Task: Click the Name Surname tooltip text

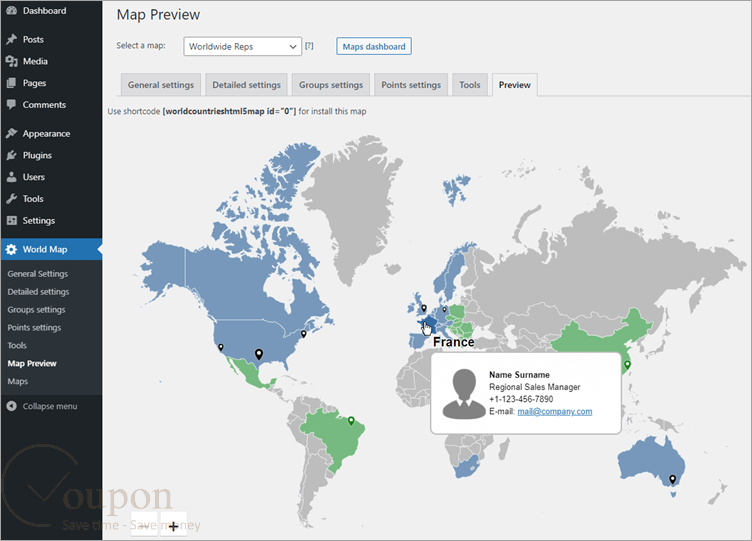Action: 519,375
